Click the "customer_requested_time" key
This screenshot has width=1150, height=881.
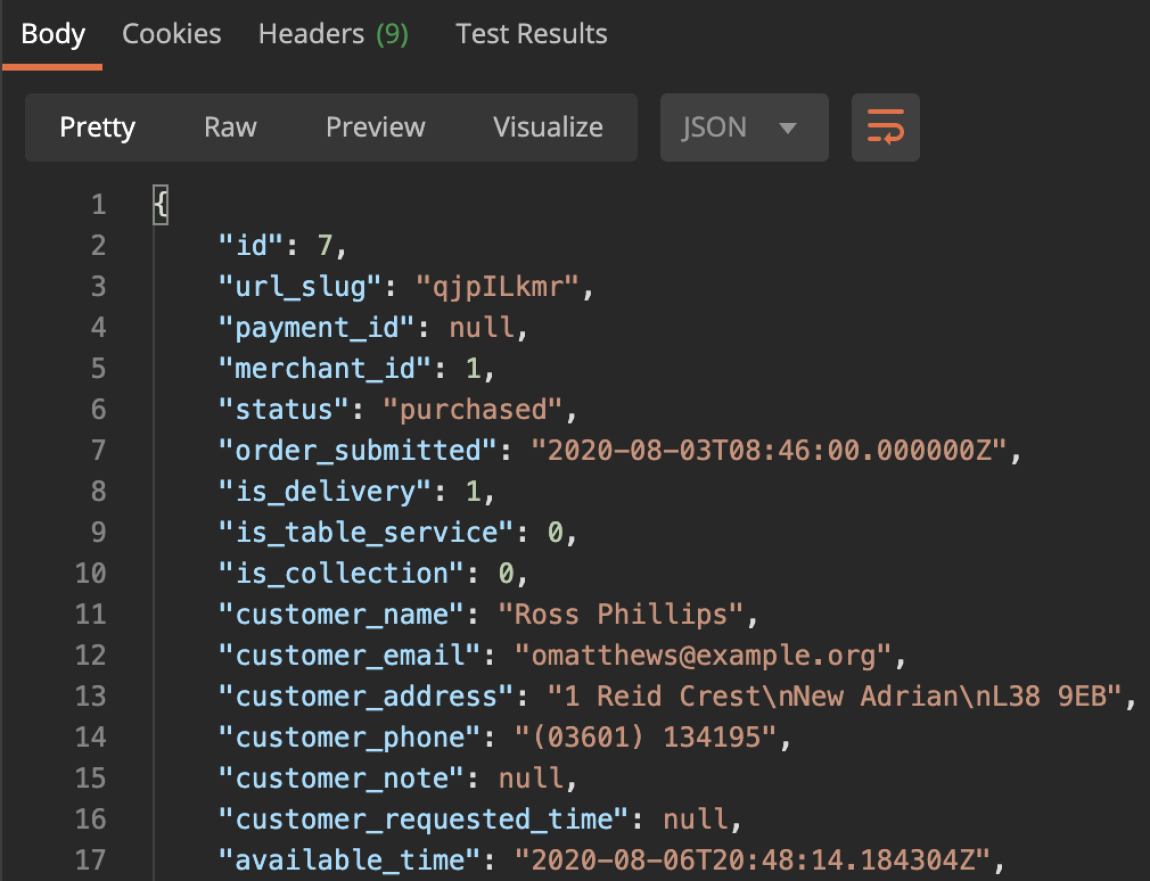tap(423, 819)
